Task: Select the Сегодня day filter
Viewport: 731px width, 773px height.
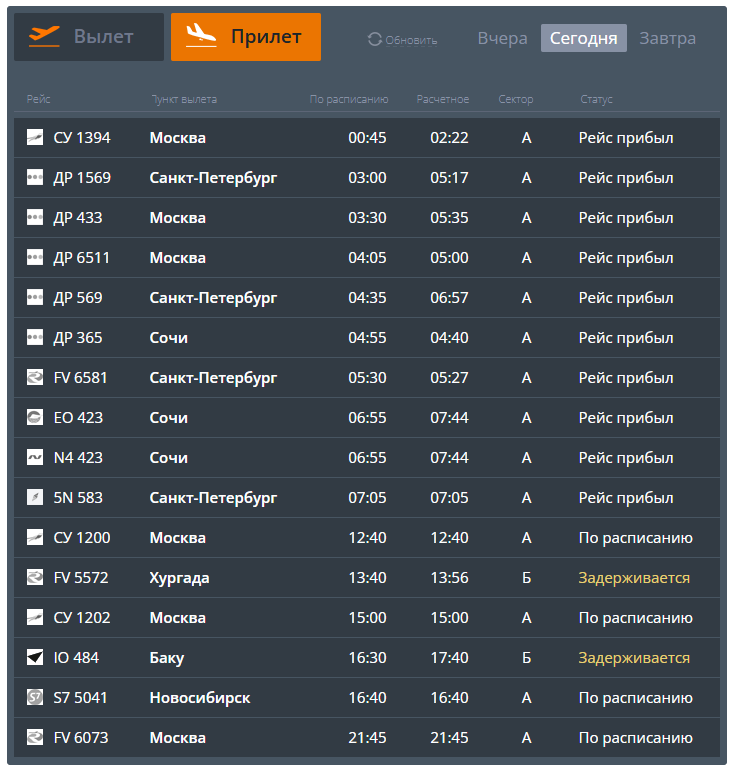Action: pos(583,39)
